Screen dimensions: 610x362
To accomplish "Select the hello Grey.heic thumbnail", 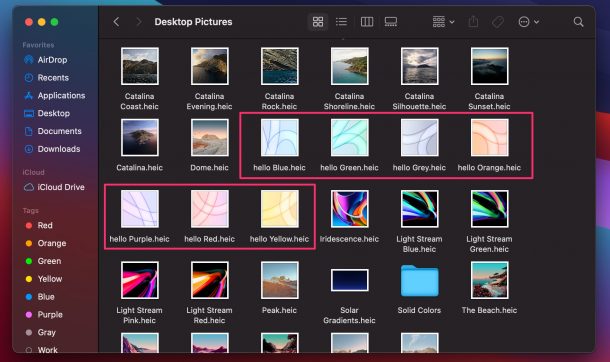I will click(419, 138).
